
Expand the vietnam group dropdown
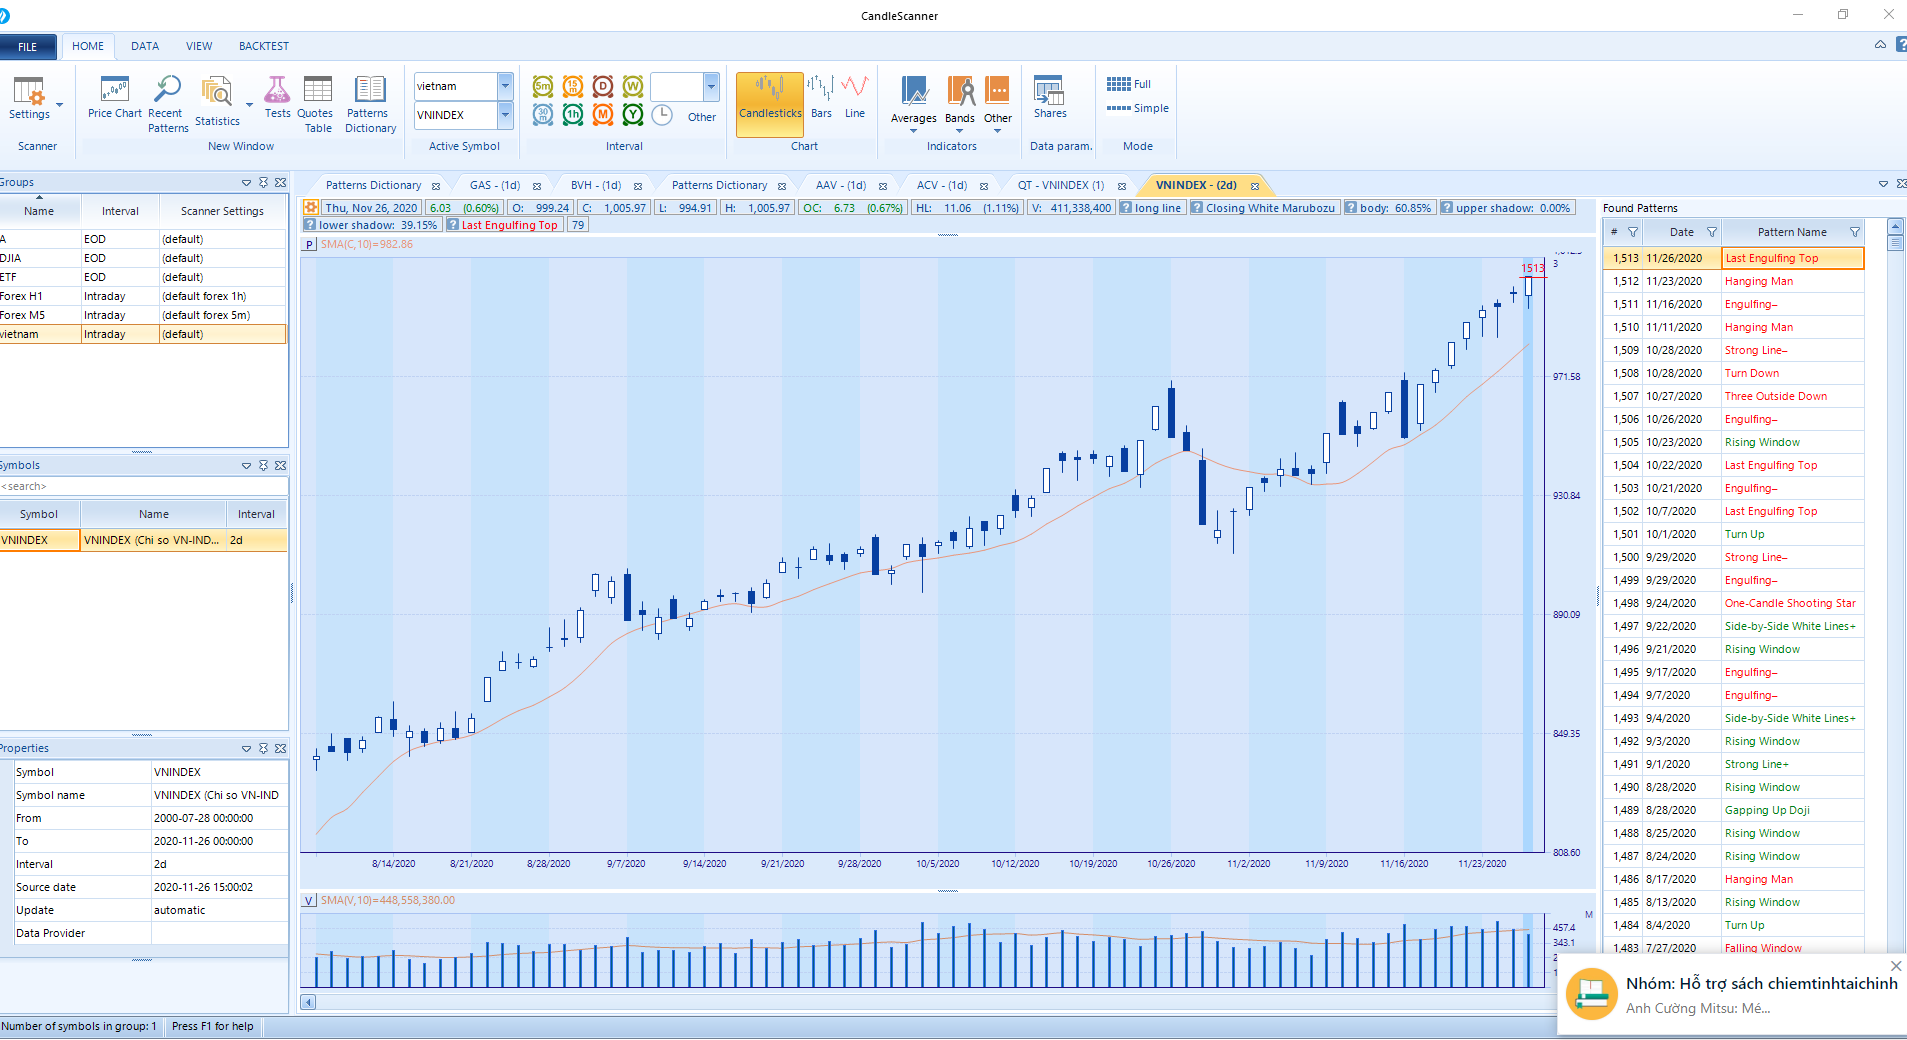[505, 86]
